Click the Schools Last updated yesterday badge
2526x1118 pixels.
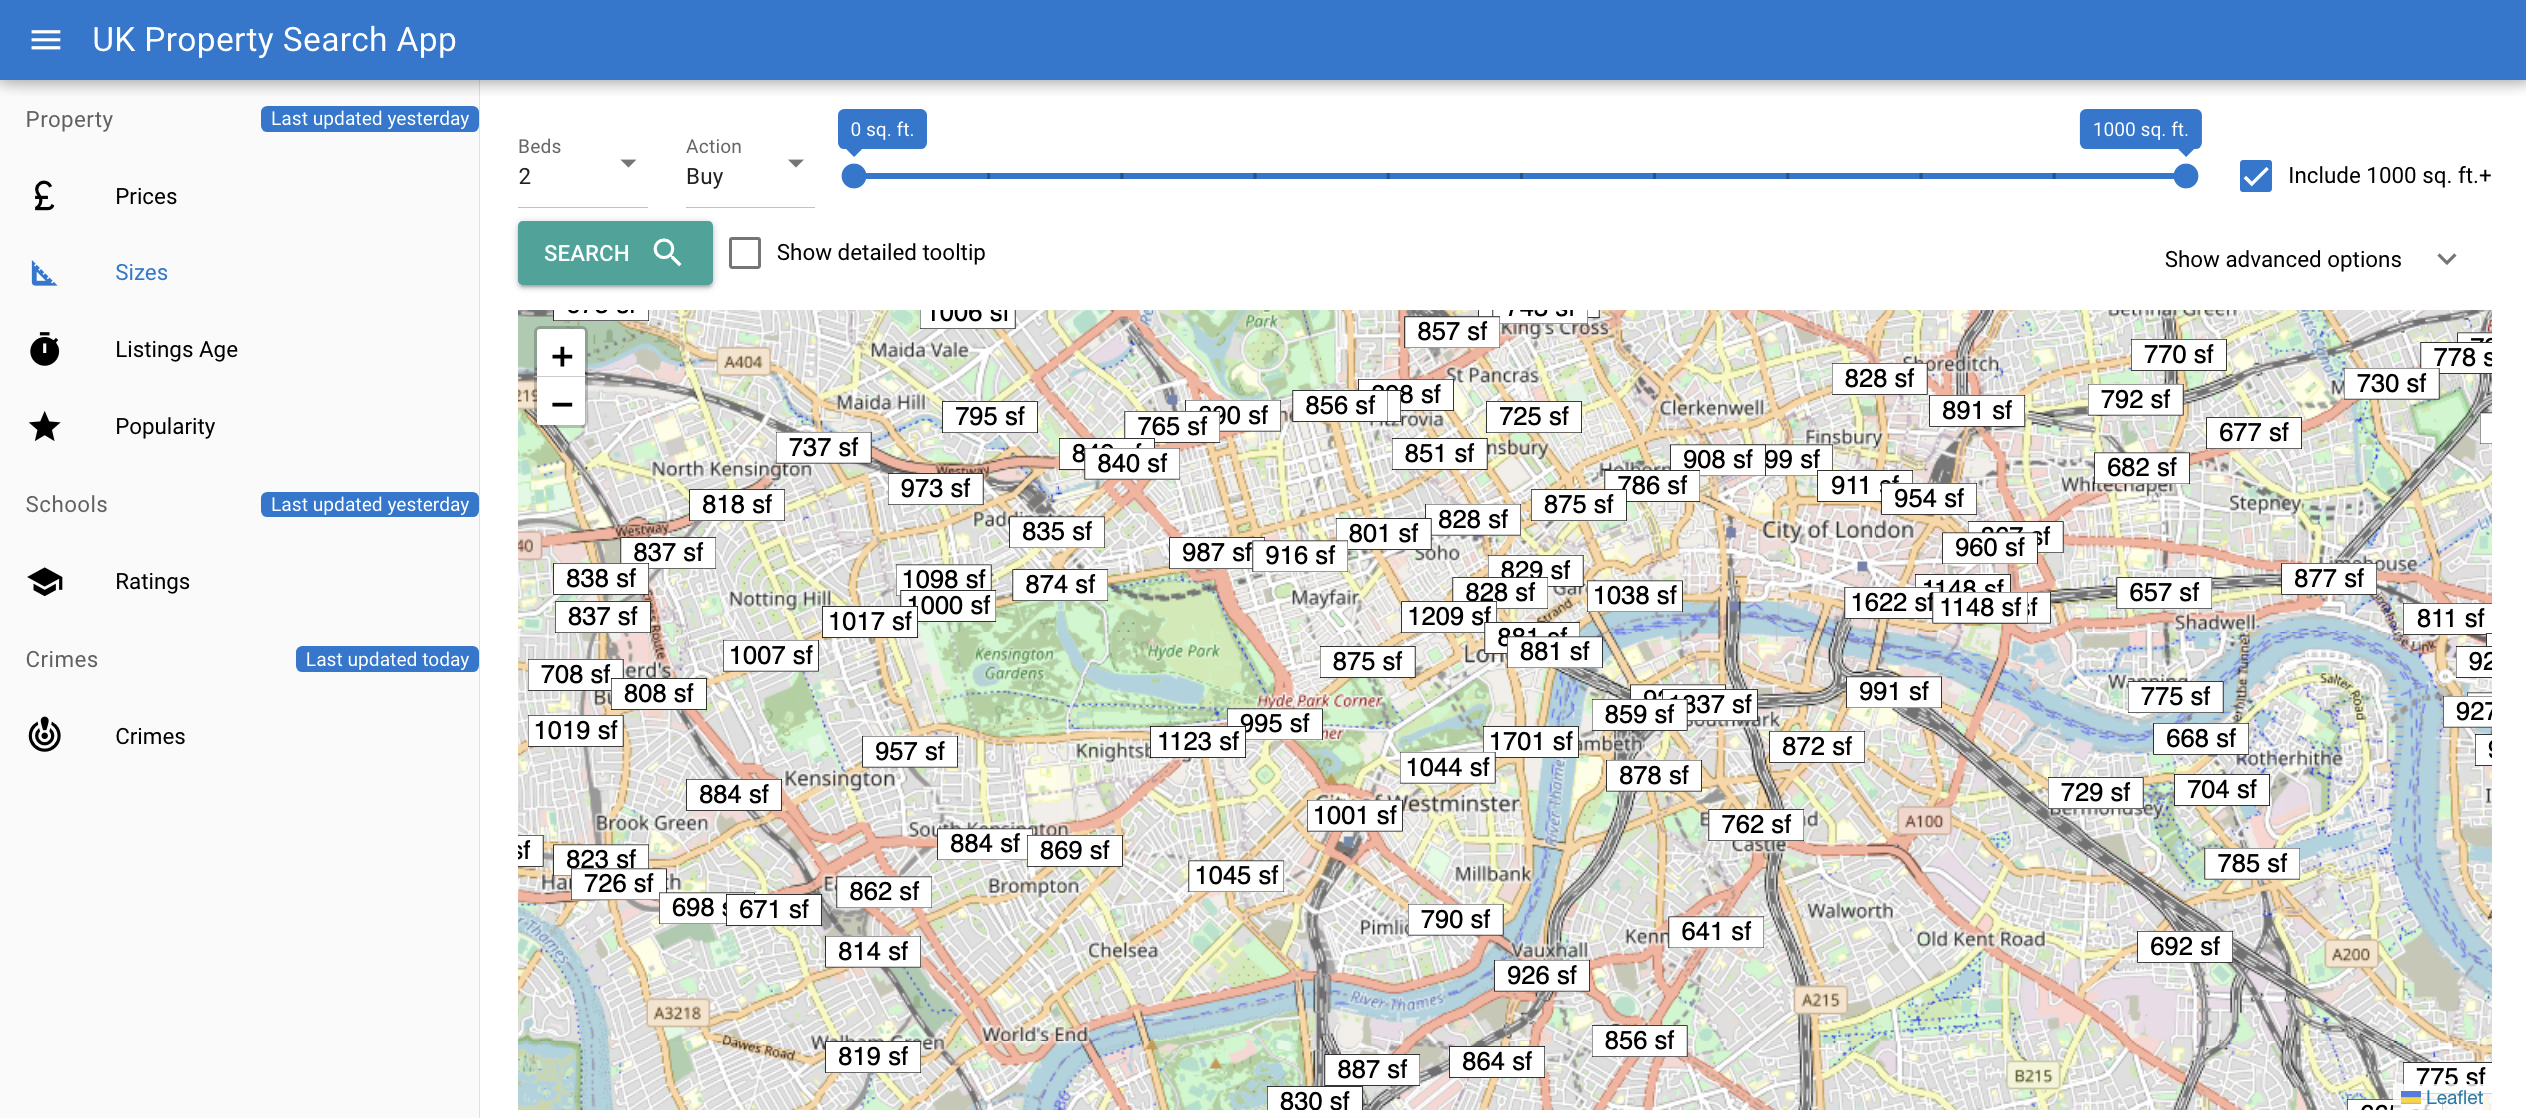(x=370, y=505)
